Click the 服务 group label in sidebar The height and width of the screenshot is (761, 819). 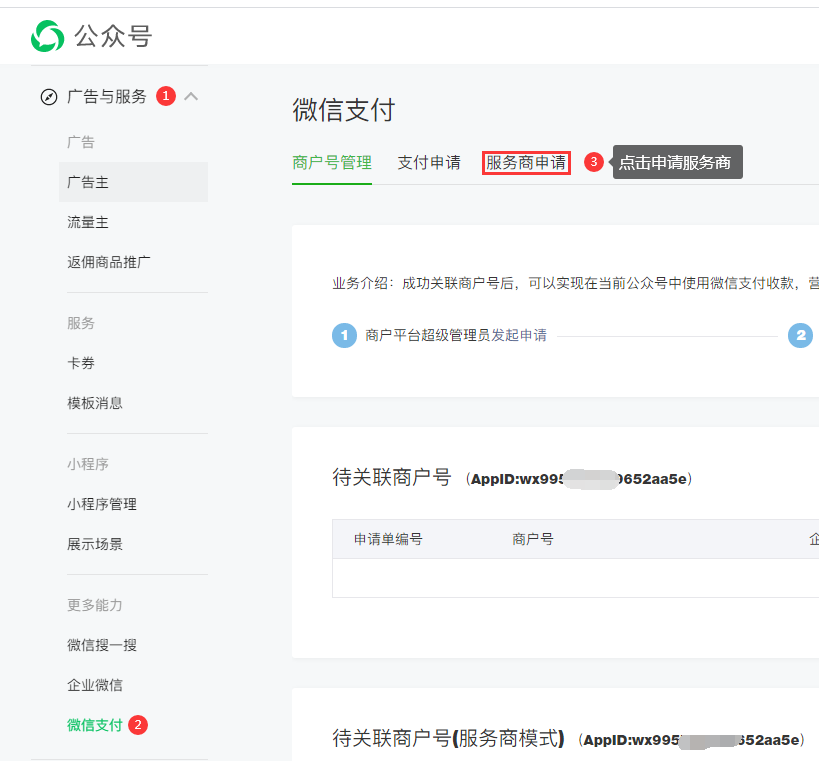[81, 323]
